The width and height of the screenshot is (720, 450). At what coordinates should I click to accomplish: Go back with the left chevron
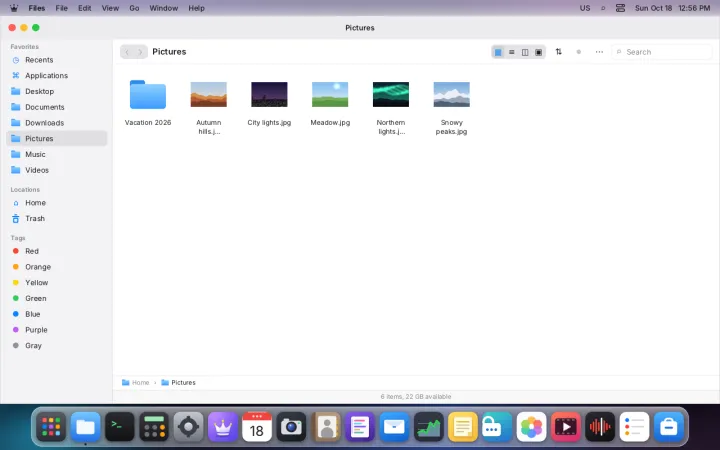coord(127,52)
